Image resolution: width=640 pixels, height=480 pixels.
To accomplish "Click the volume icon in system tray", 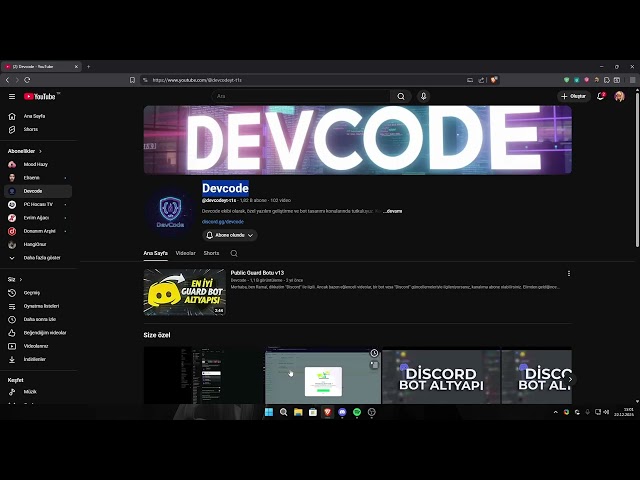I will tap(607, 412).
